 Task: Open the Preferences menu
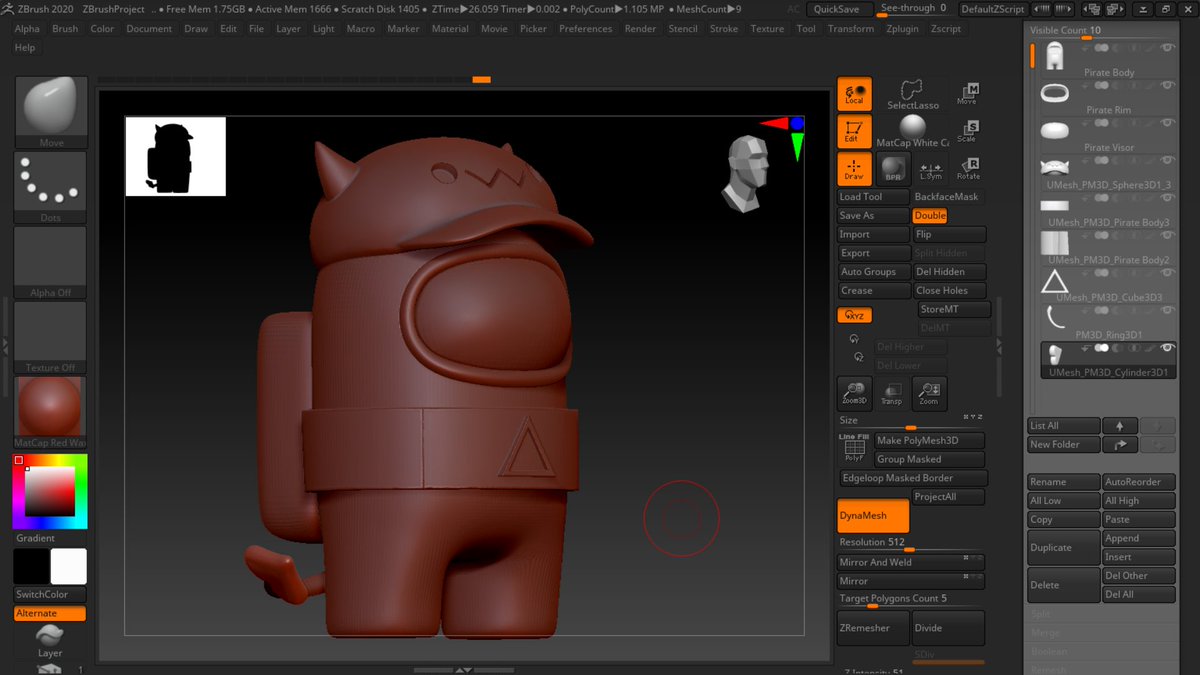coord(585,29)
